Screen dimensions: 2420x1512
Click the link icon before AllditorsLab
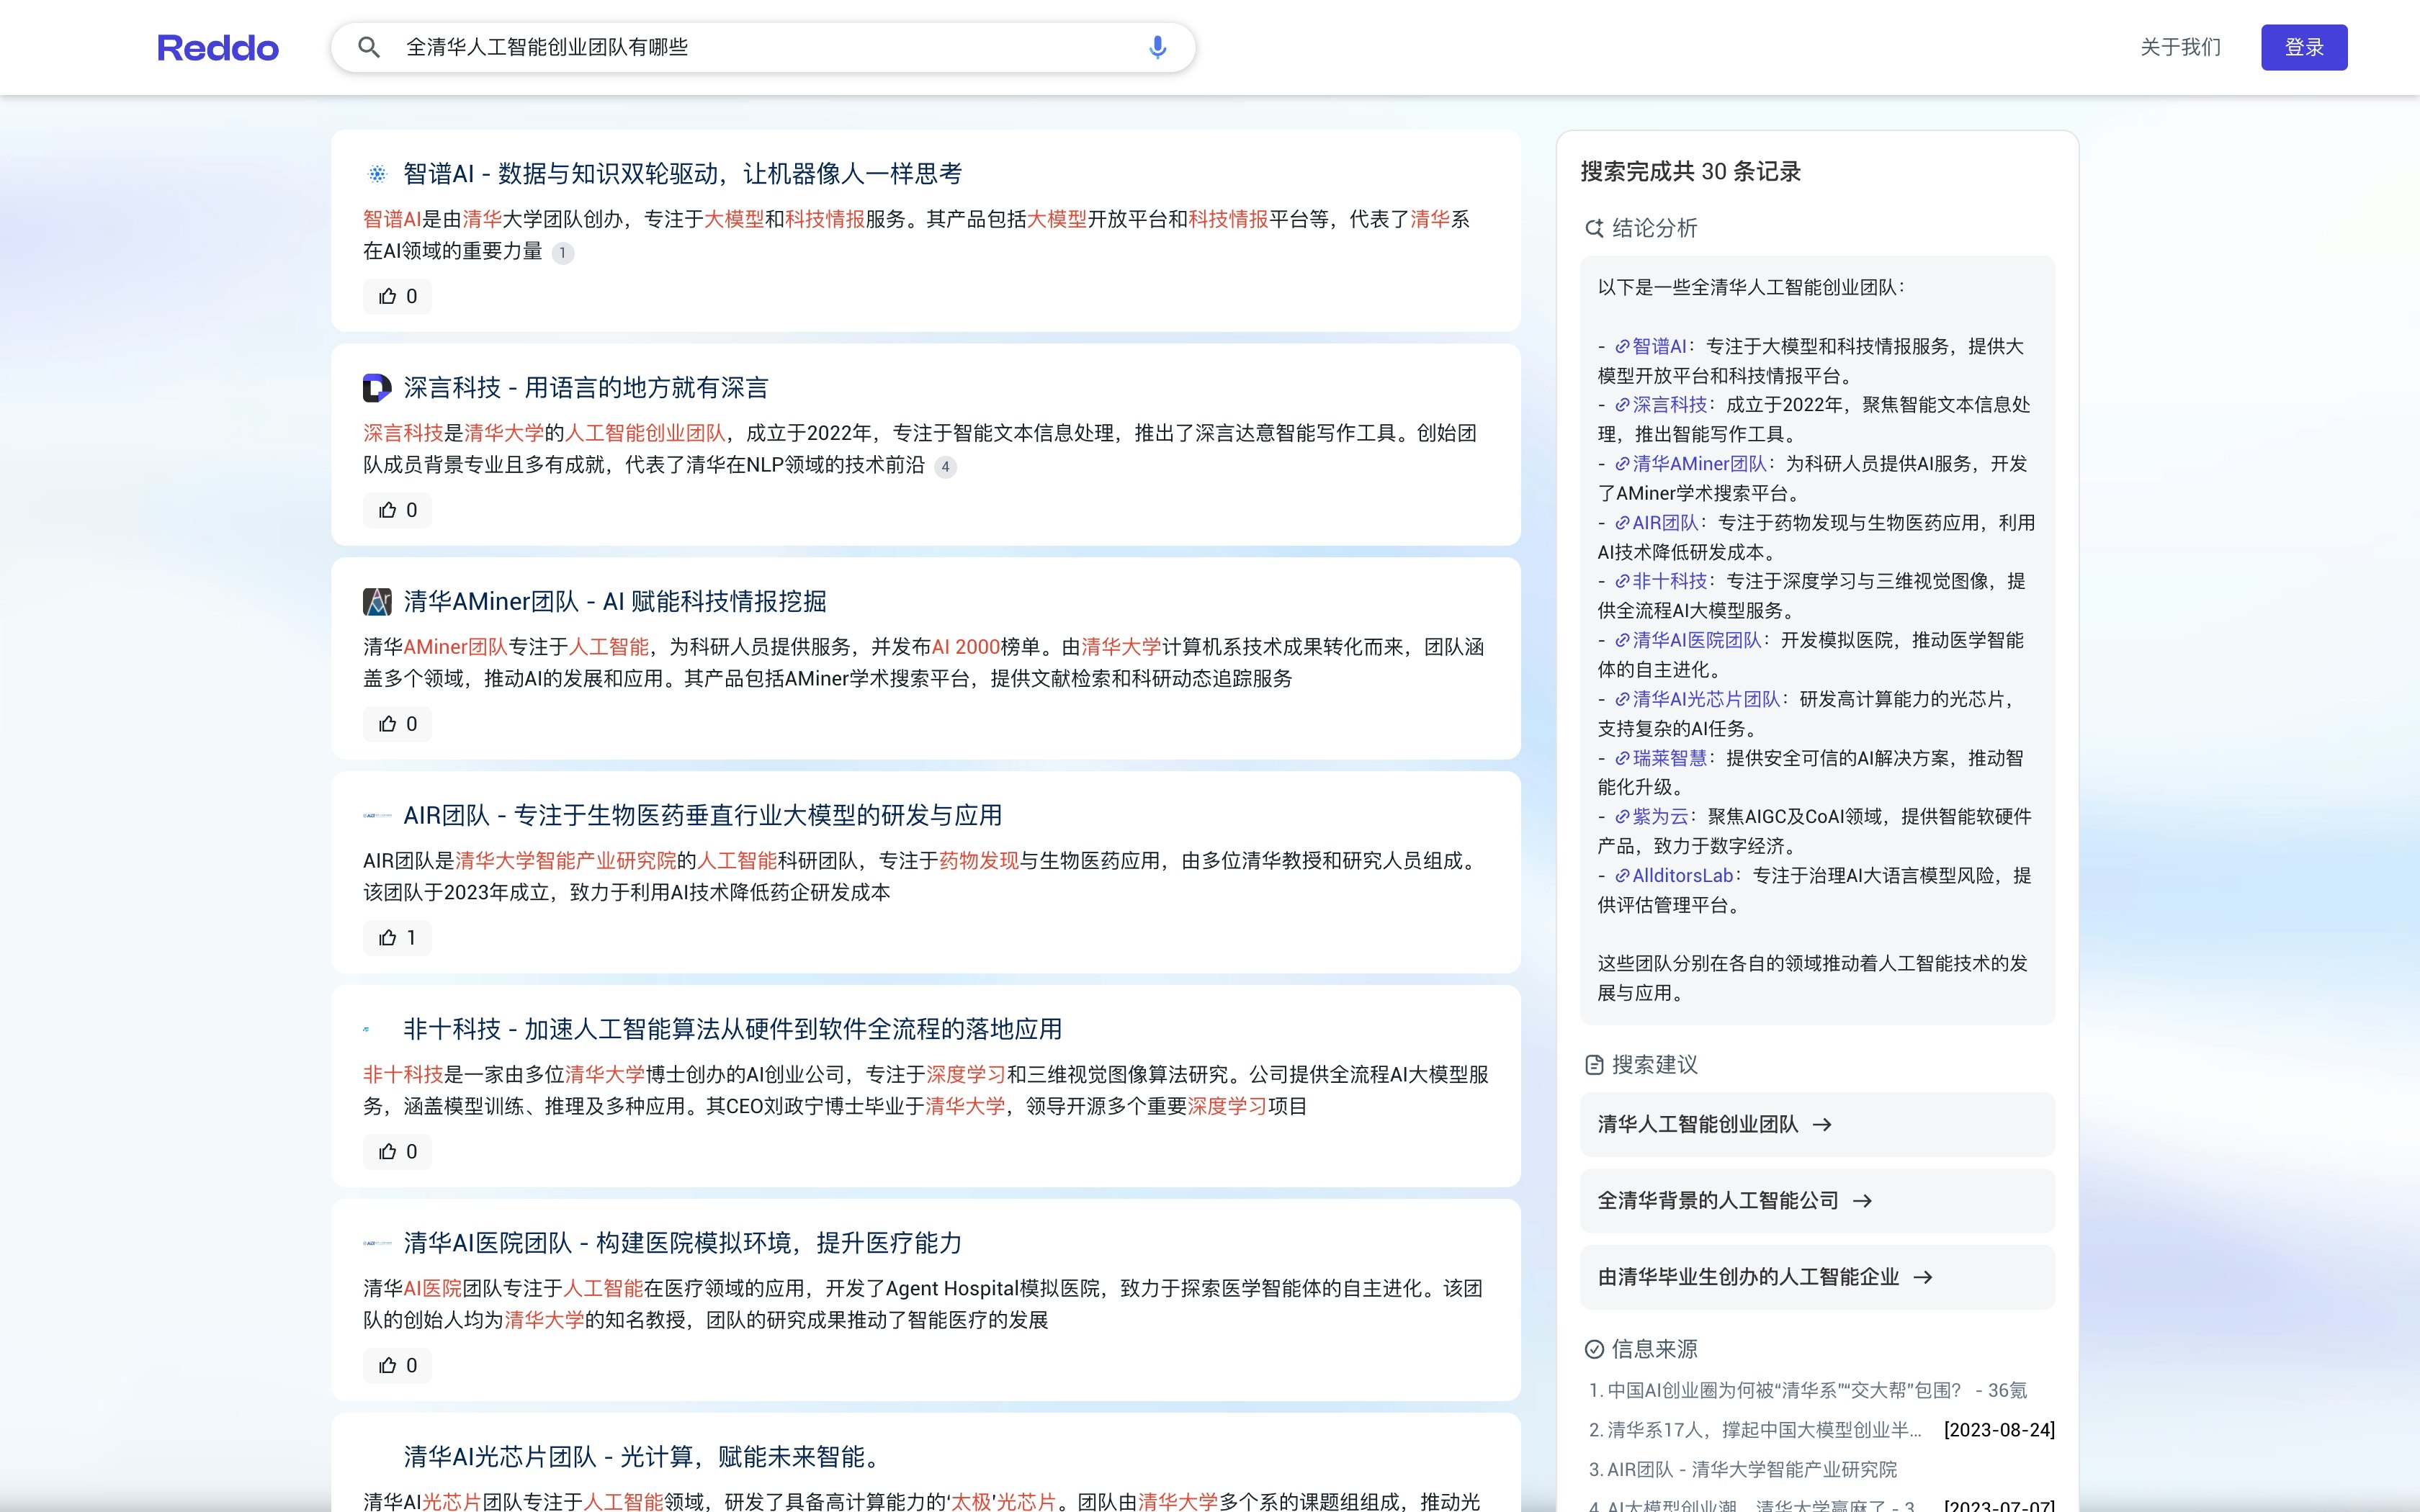(x=1622, y=876)
